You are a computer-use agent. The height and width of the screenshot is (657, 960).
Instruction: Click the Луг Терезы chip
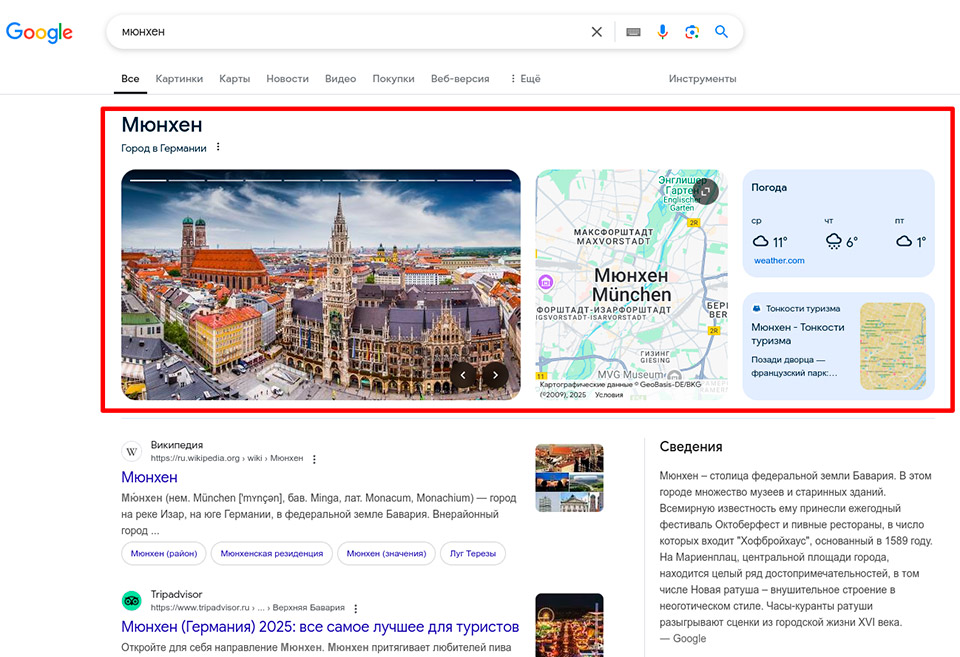pos(473,554)
